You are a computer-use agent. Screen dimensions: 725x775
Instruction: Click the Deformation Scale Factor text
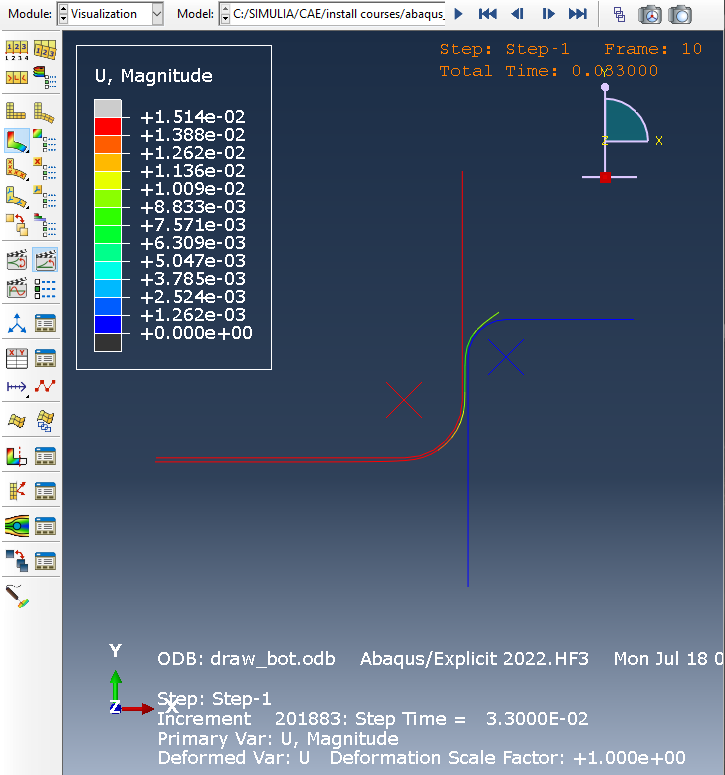pos(508,758)
